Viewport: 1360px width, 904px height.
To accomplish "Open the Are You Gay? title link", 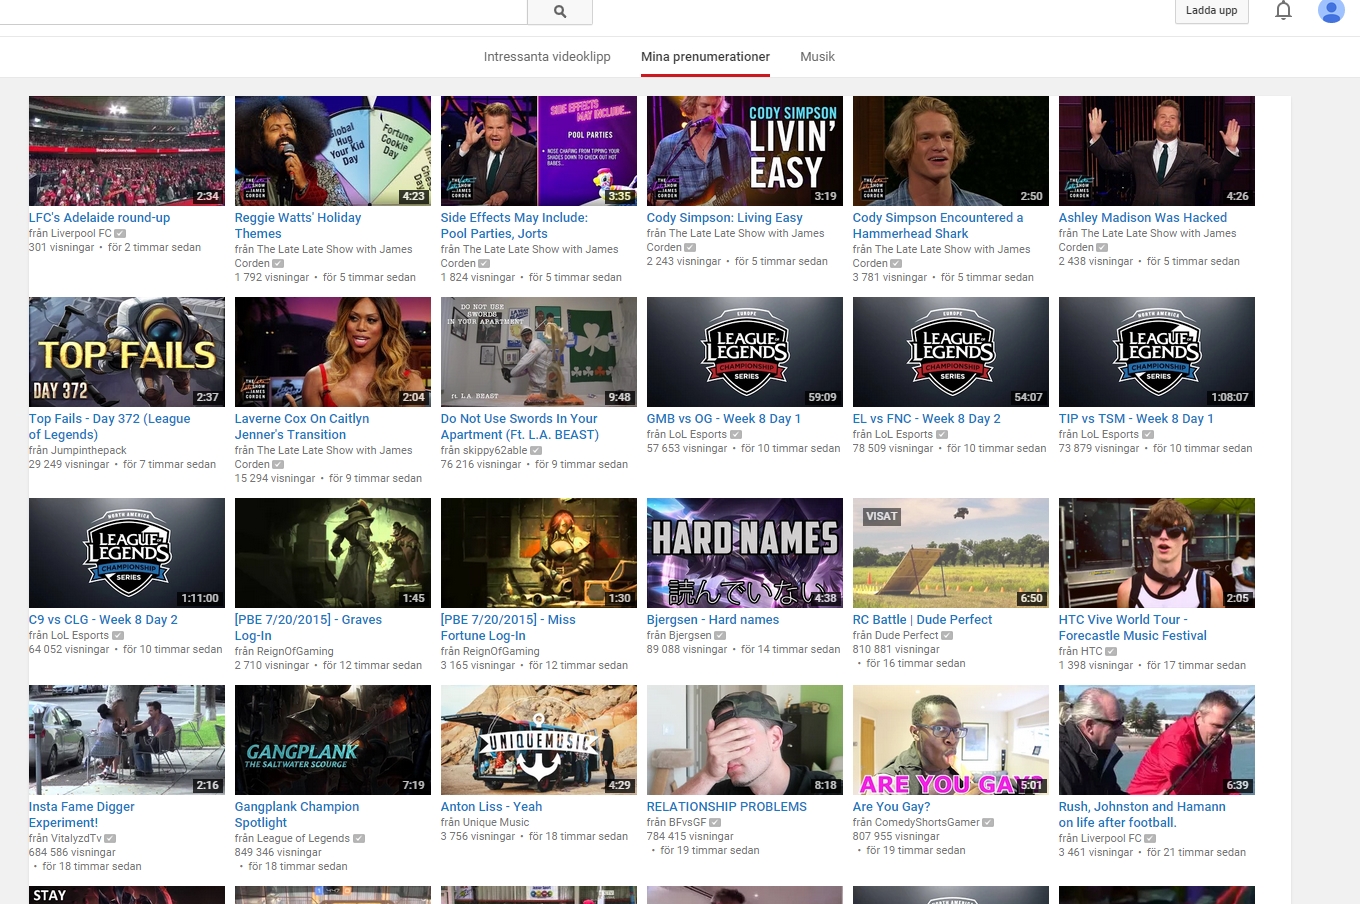I will [x=892, y=807].
